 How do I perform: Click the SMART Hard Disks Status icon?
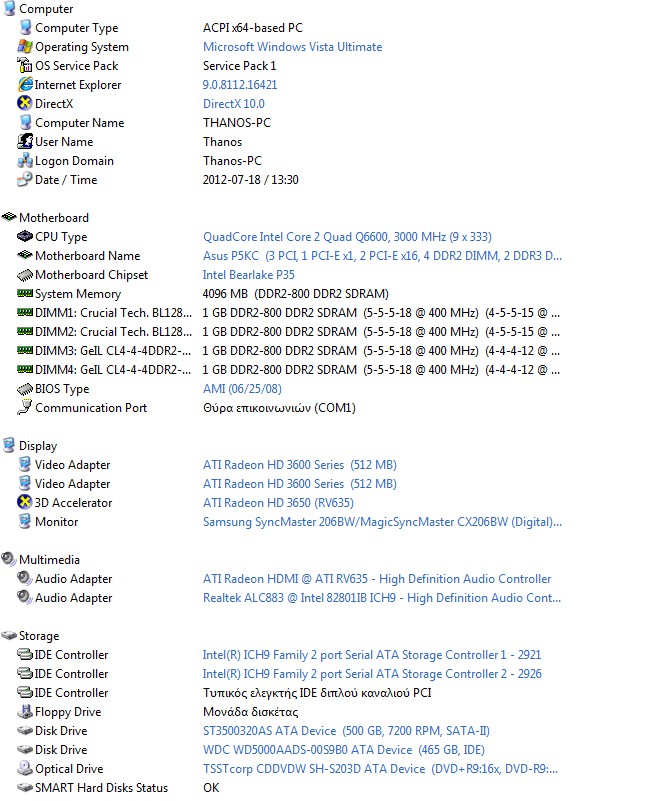[25, 788]
